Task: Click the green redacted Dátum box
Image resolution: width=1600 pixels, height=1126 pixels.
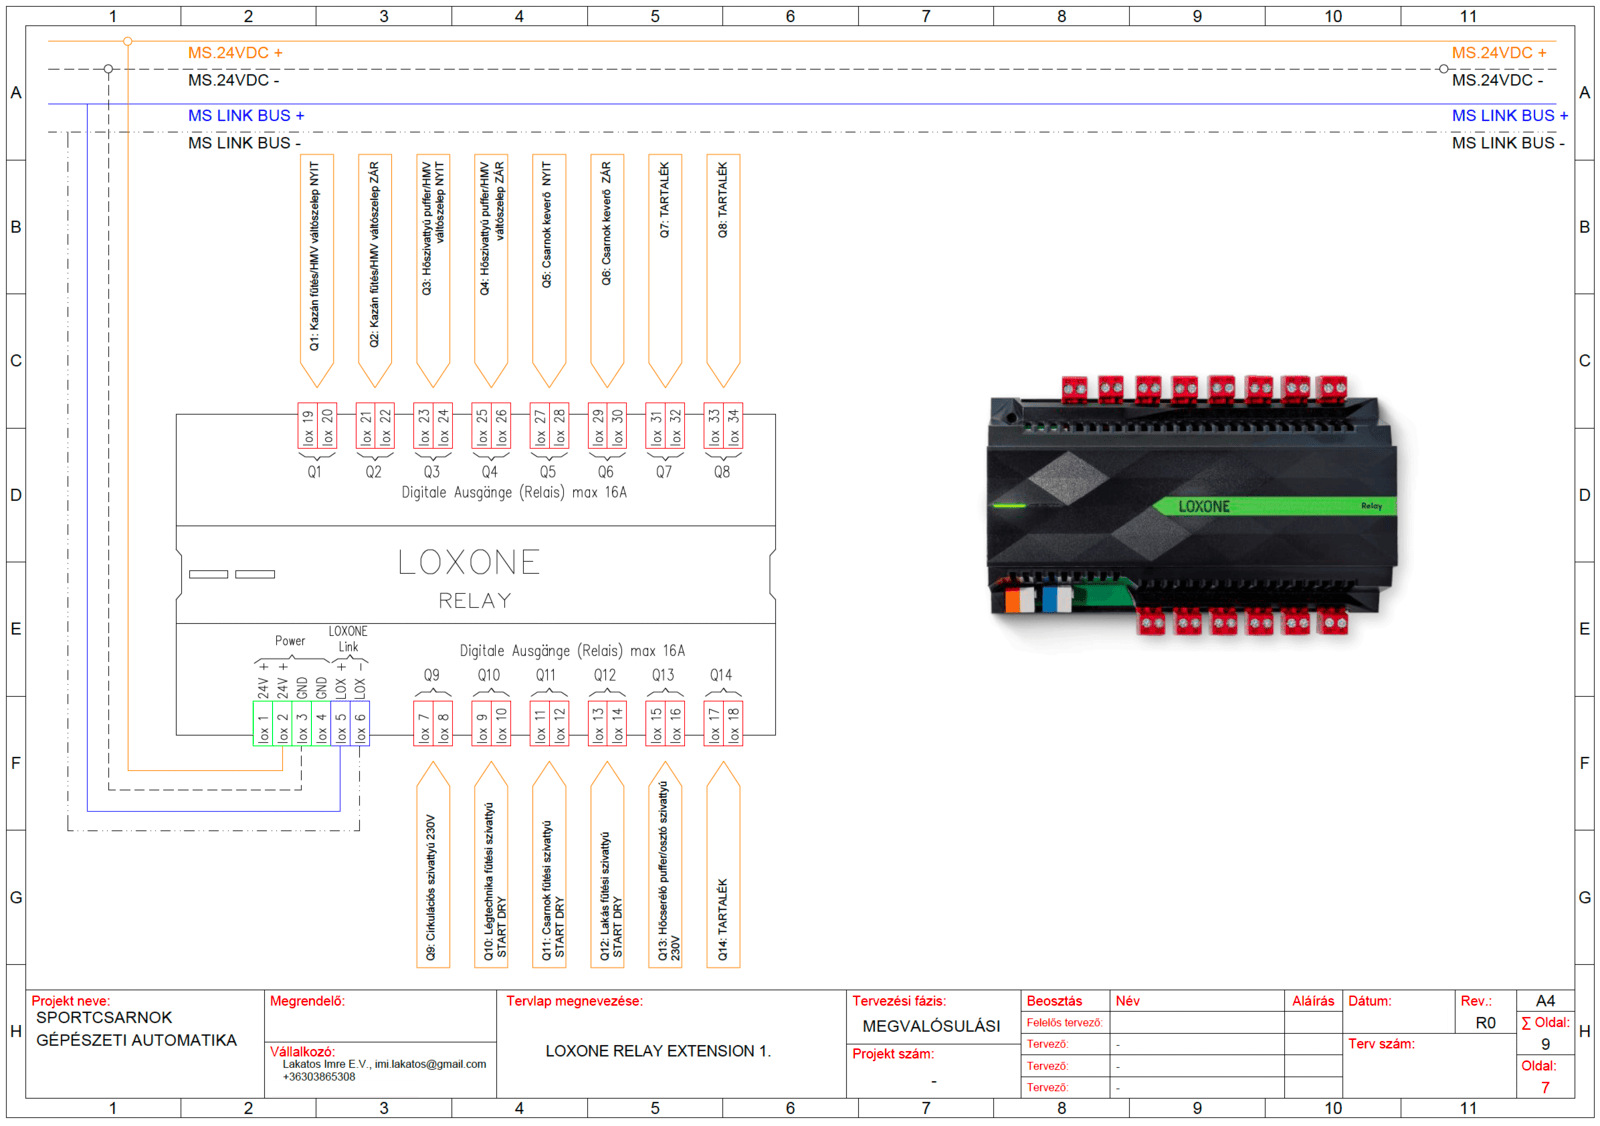Action: point(1401,1020)
